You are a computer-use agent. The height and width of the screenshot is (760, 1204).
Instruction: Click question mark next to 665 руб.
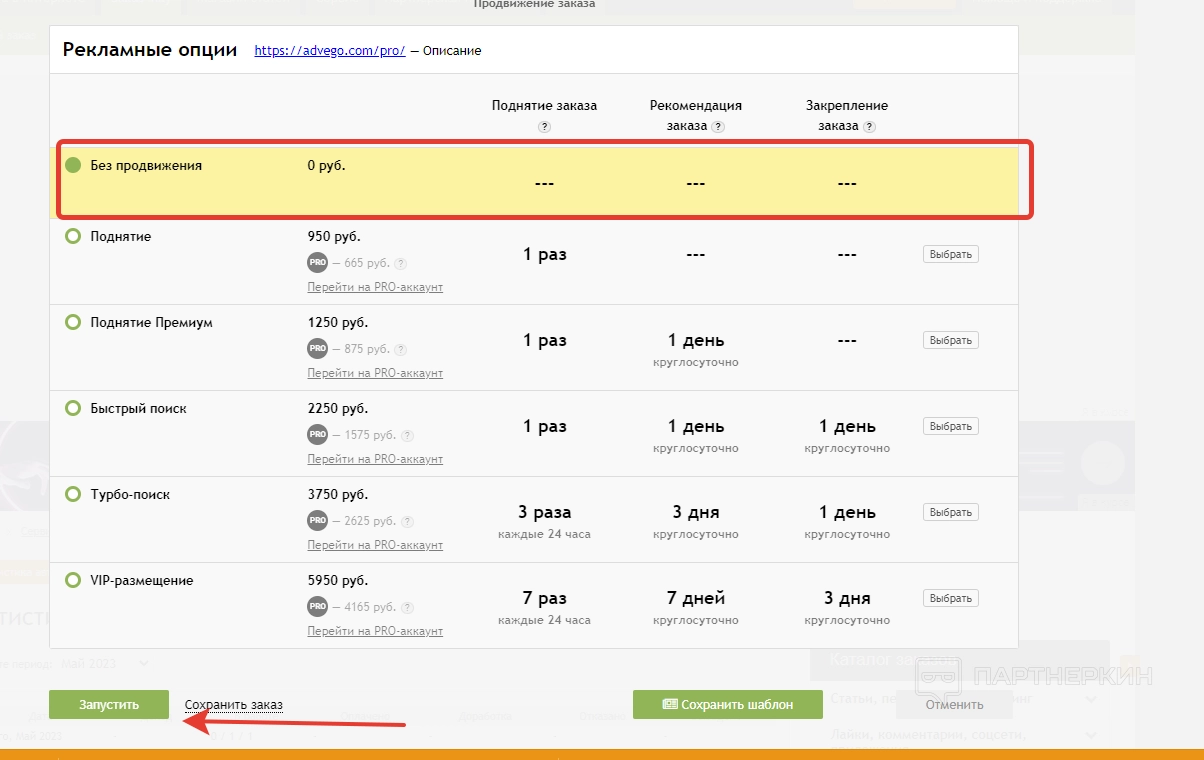click(x=400, y=264)
